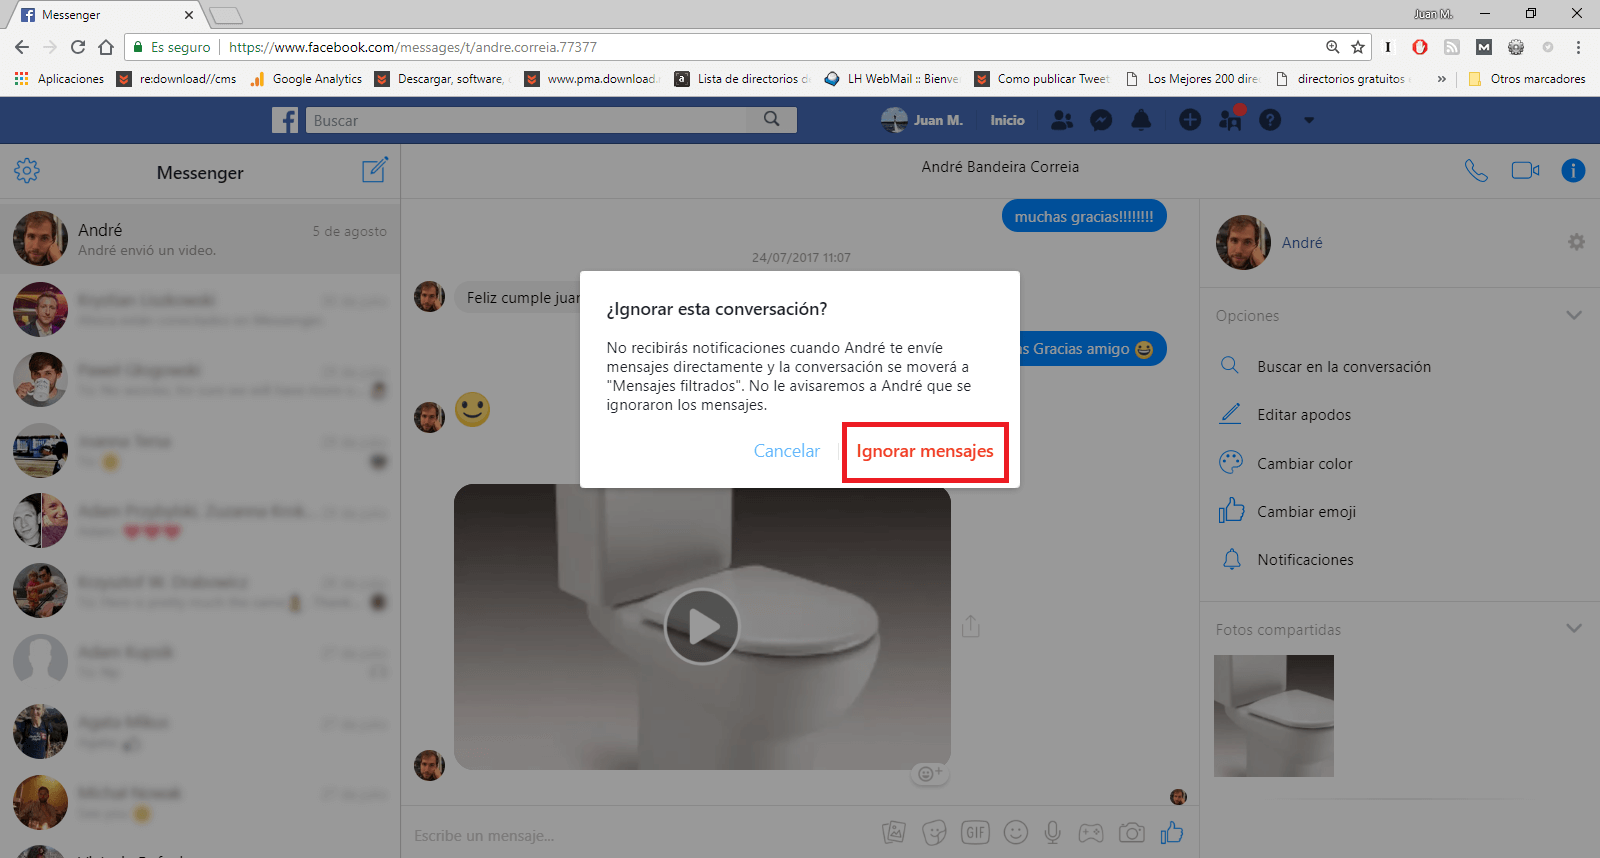
Task: Open the sticker picker
Action: pos(934,832)
